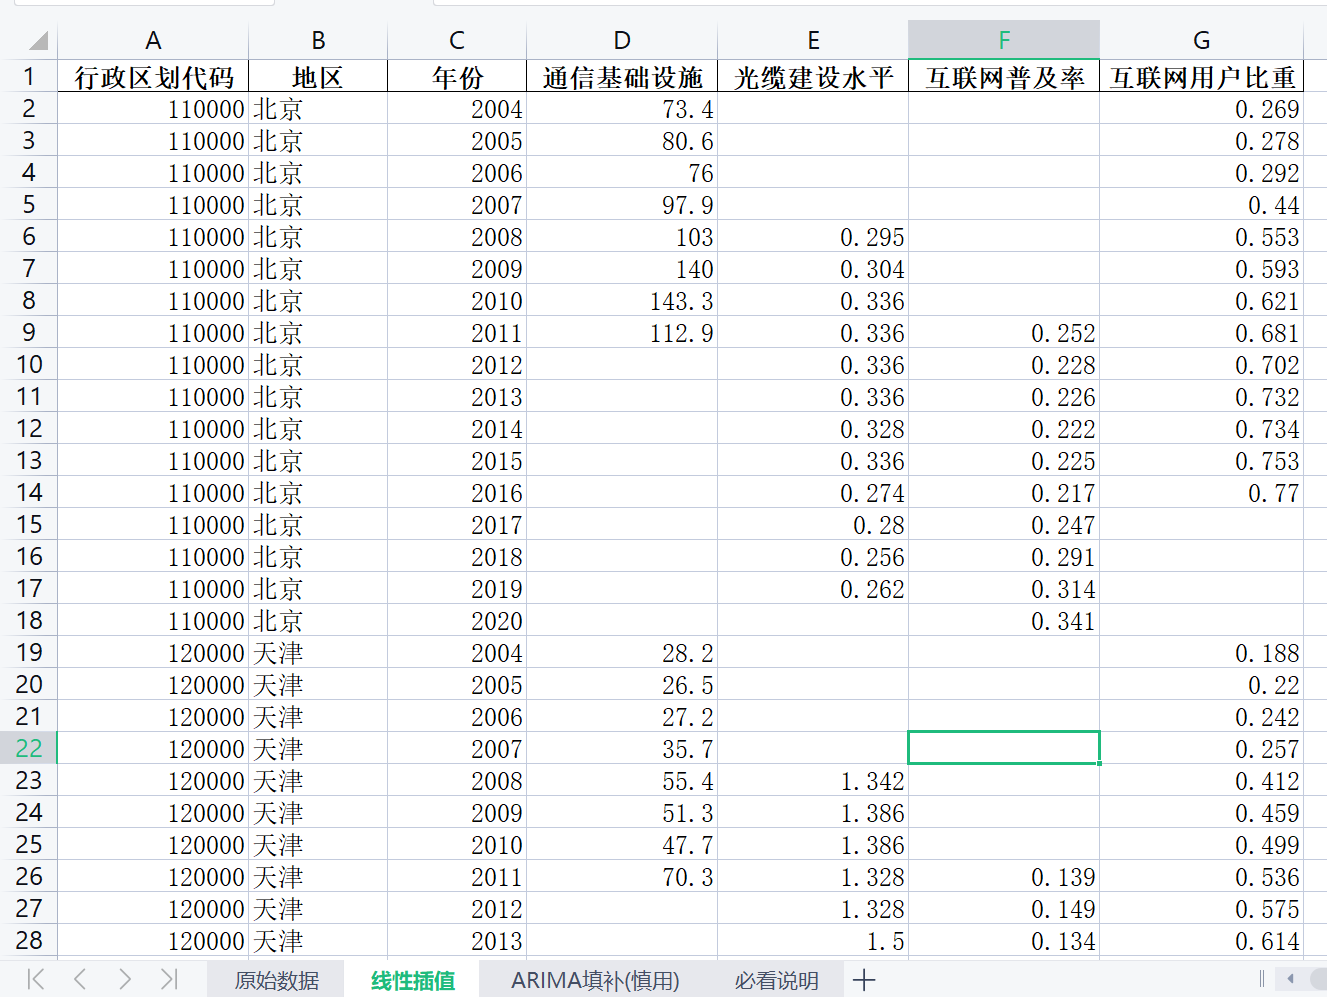Select cell with value 0.341
Screen dimensions: 1327x997
click(x=1004, y=620)
